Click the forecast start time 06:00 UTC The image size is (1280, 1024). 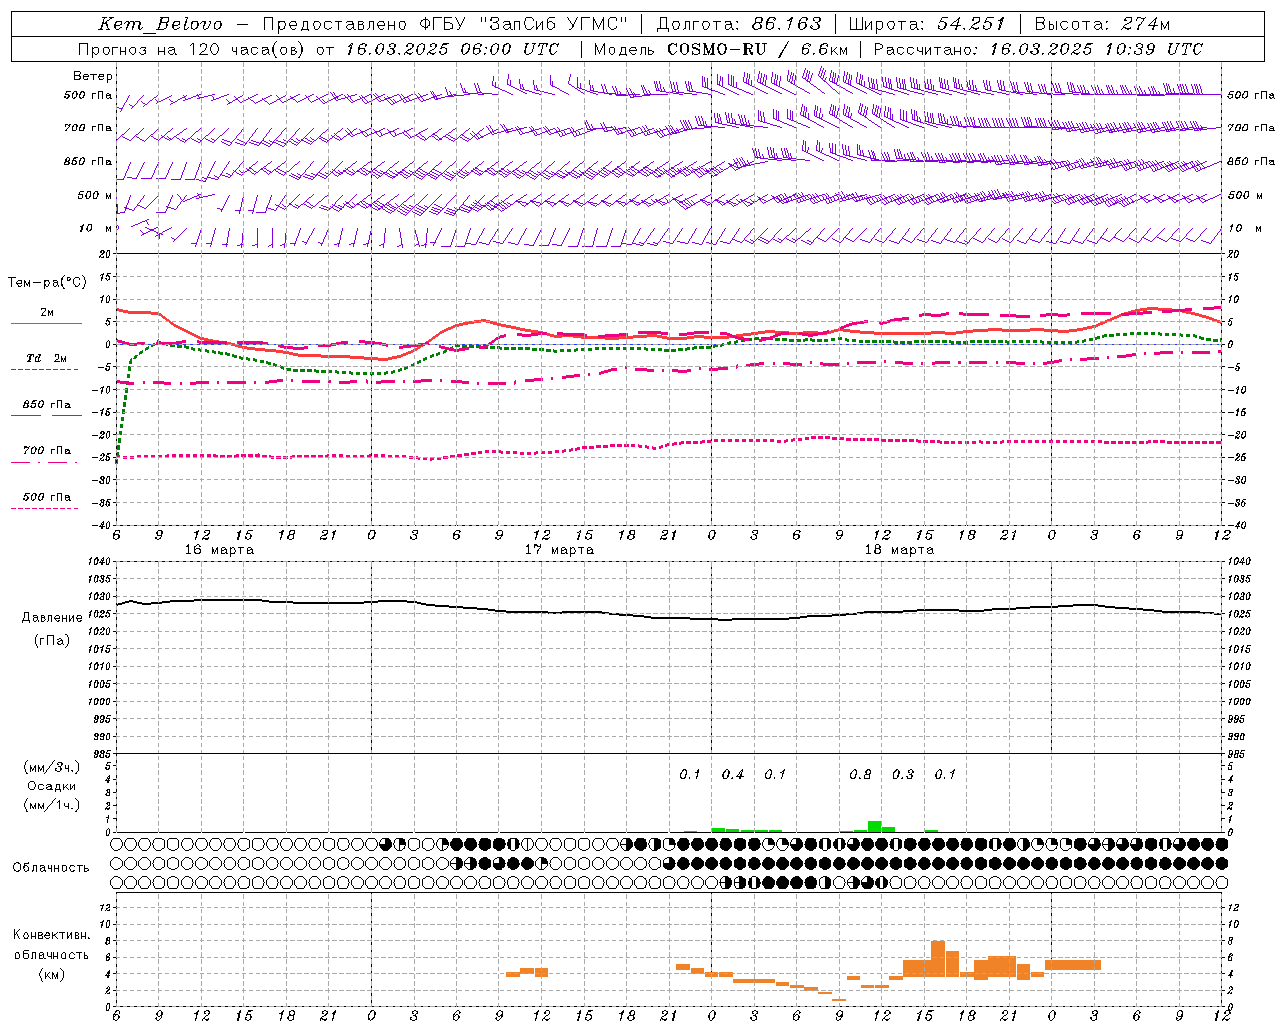(511, 49)
